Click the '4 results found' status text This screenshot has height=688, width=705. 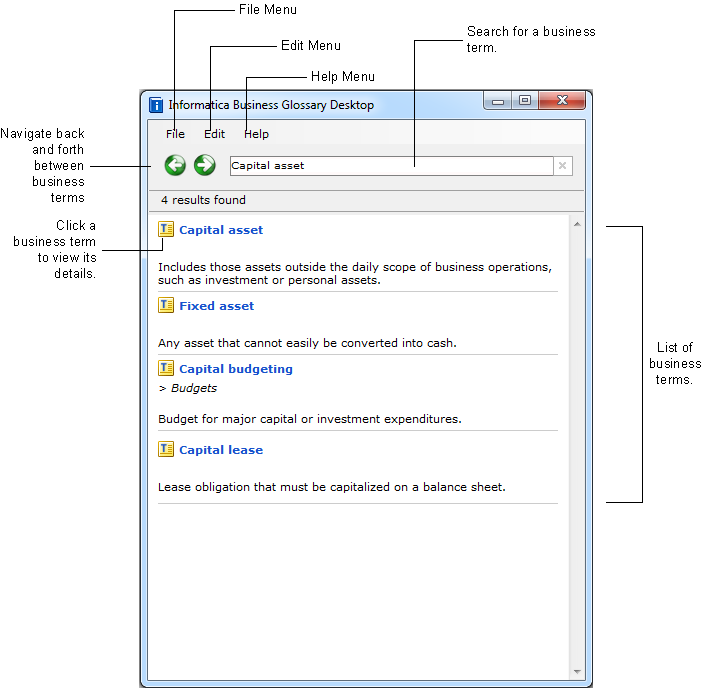coord(203,200)
